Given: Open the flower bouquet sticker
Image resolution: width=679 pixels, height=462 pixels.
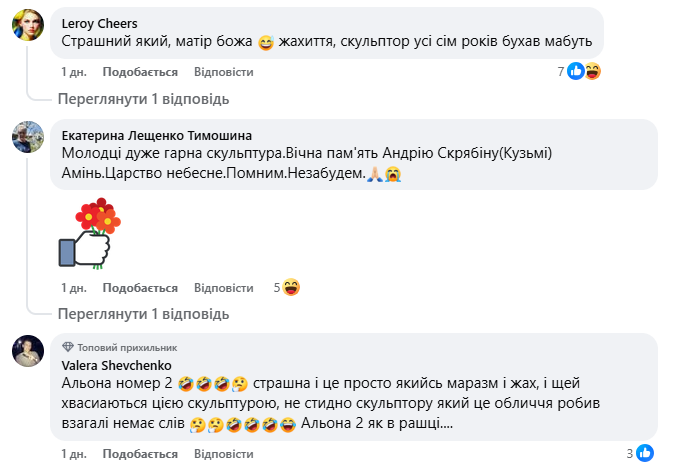Looking at the screenshot, I should (x=87, y=234).
